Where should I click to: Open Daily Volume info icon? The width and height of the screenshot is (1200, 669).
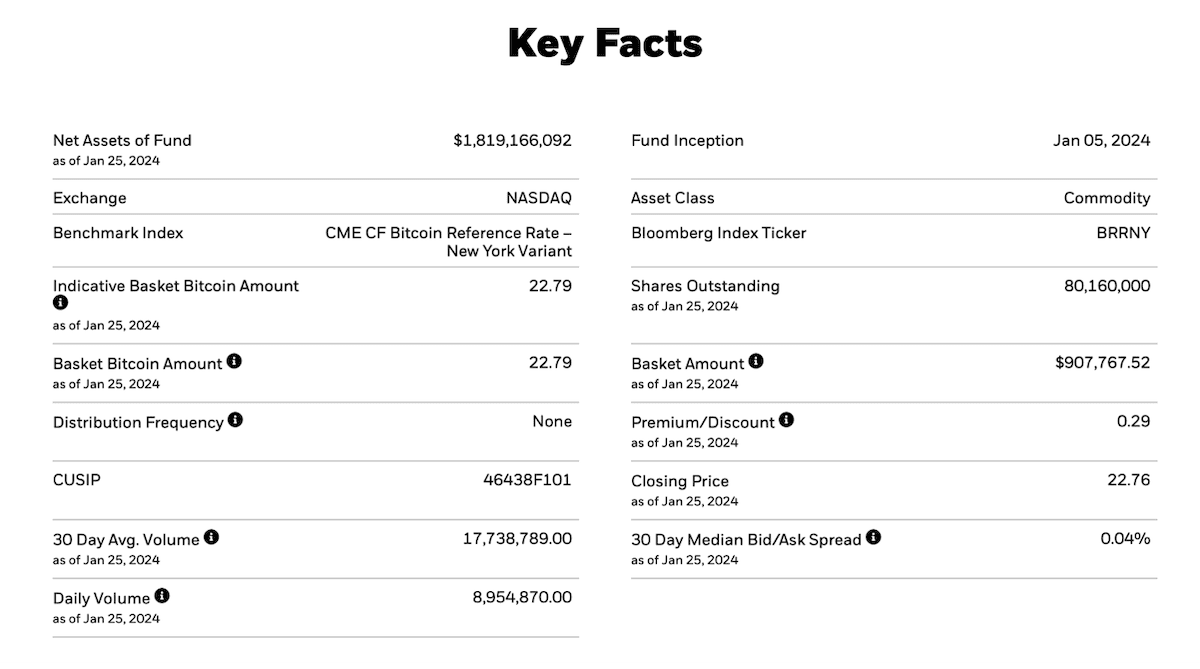(x=162, y=596)
